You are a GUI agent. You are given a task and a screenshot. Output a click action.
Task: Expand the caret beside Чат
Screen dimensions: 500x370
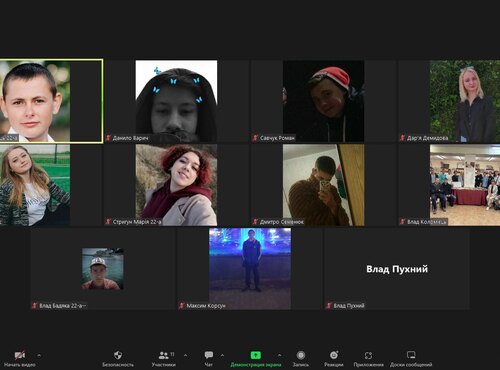coord(222,355)
